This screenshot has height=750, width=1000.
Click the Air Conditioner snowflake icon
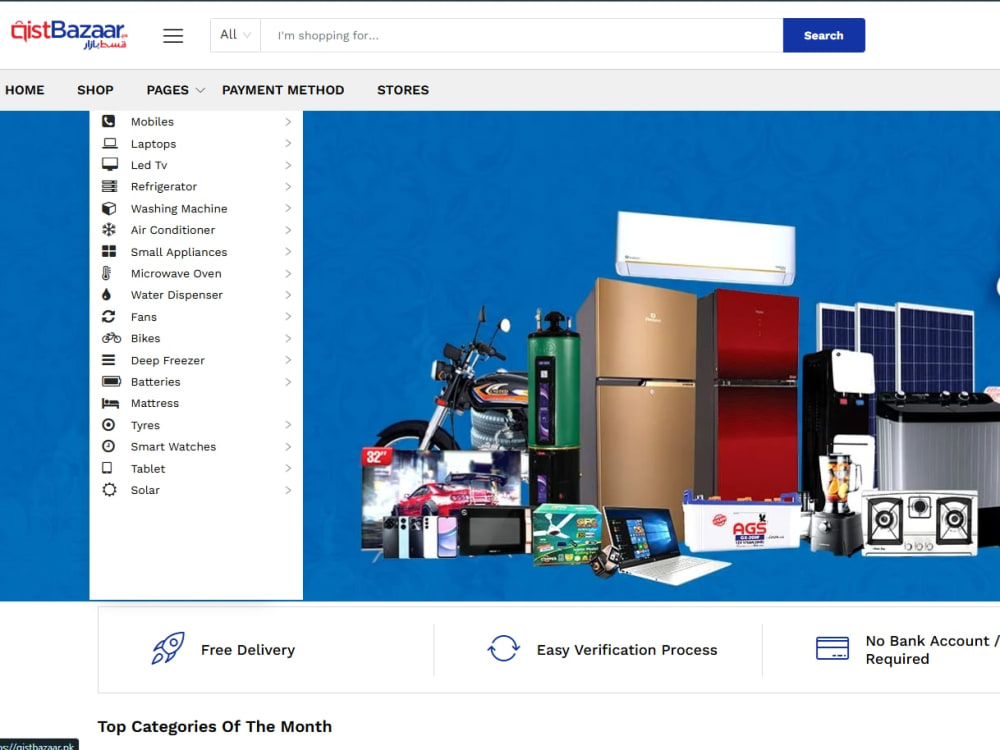coord(109,230)
